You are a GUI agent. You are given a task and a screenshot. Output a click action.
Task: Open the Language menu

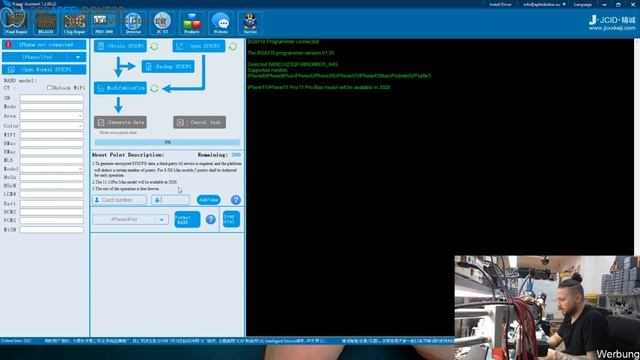(583, 4)
